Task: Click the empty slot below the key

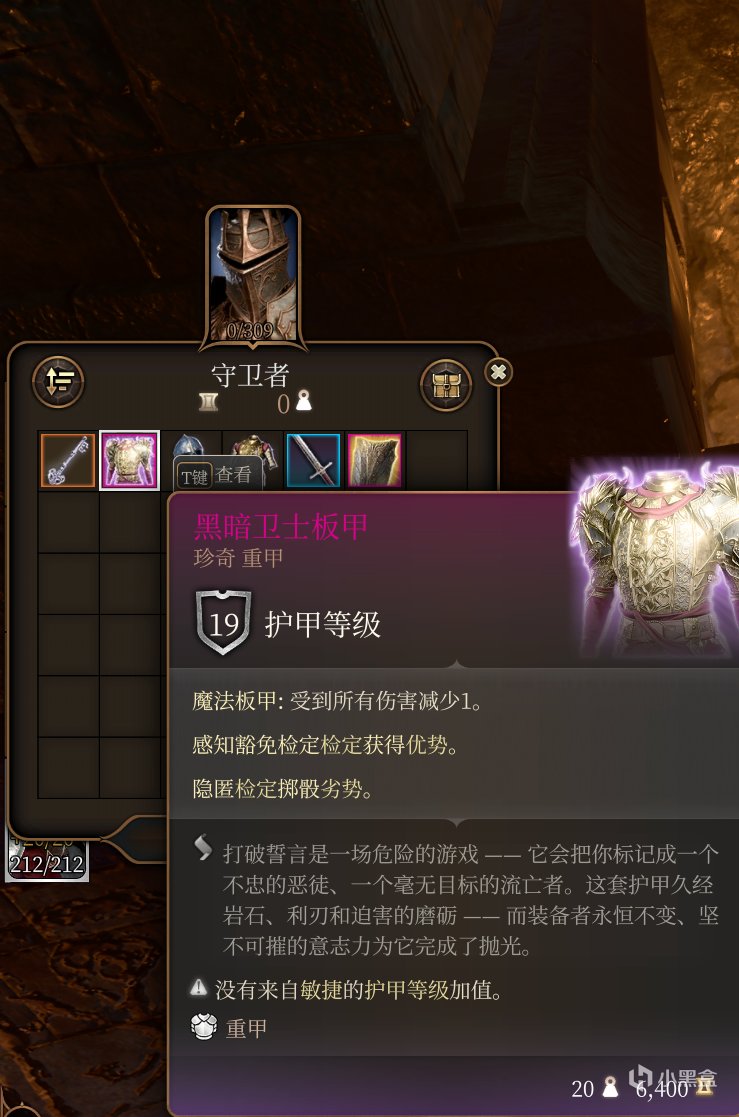Action: click(x=68, y=522)
